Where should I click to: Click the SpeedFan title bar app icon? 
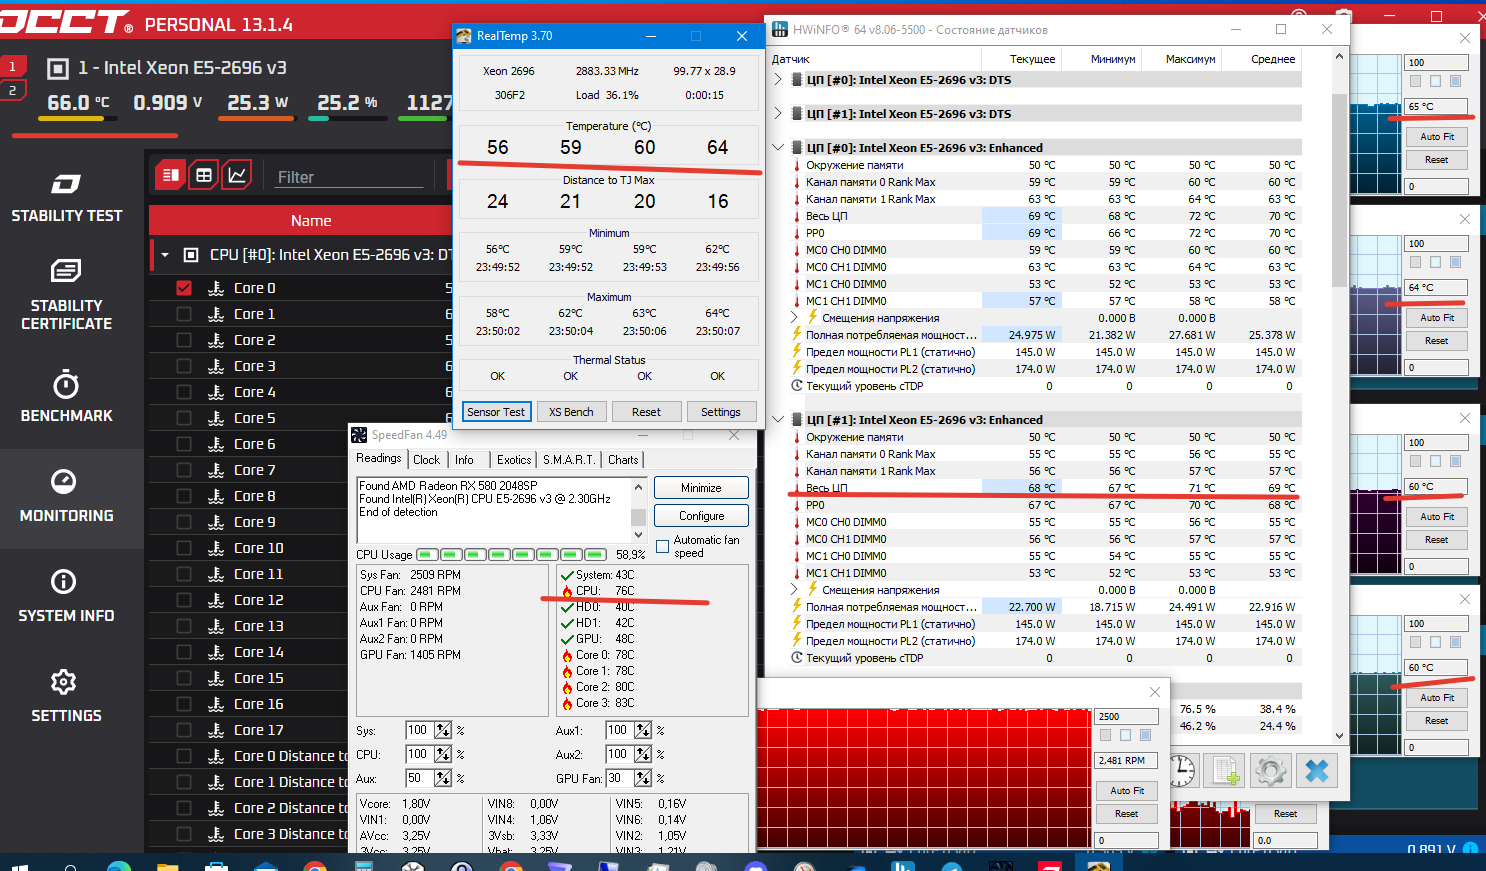[359, 435]
